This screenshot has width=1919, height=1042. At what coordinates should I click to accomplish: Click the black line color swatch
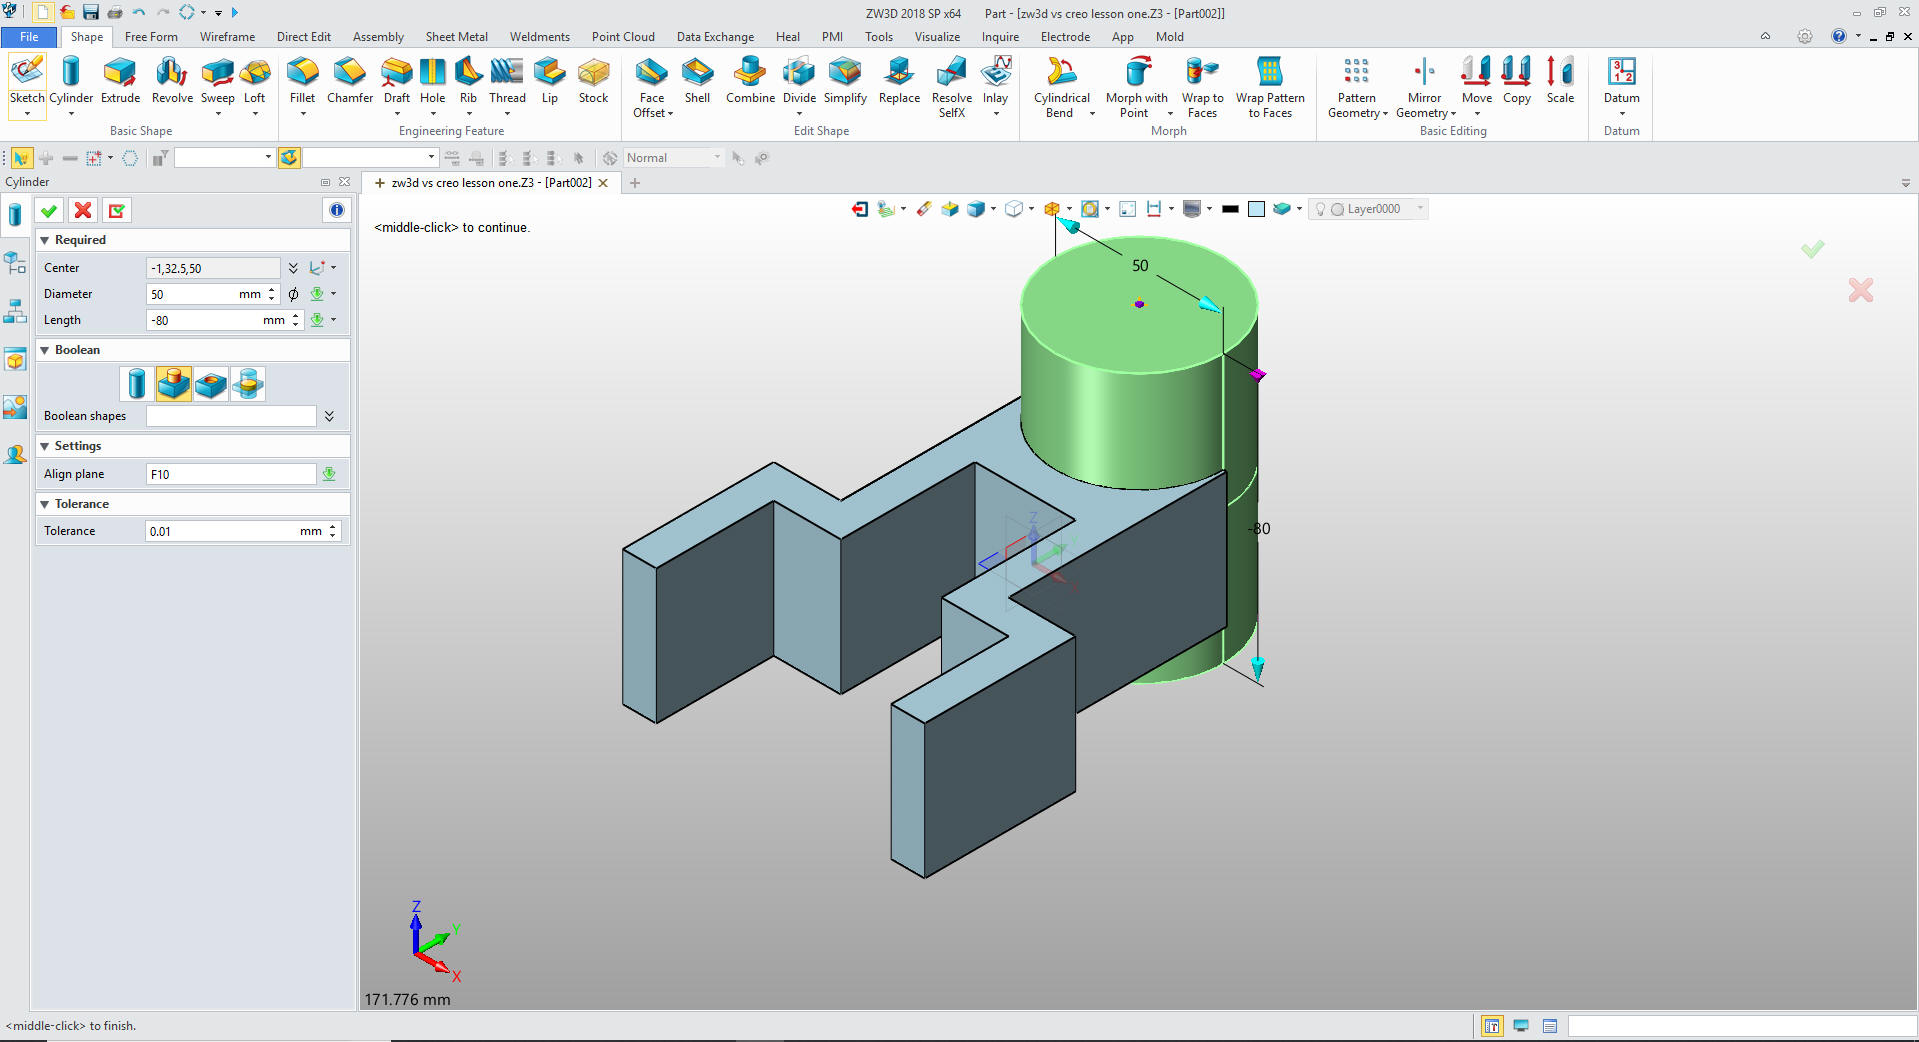(1230, 209)
